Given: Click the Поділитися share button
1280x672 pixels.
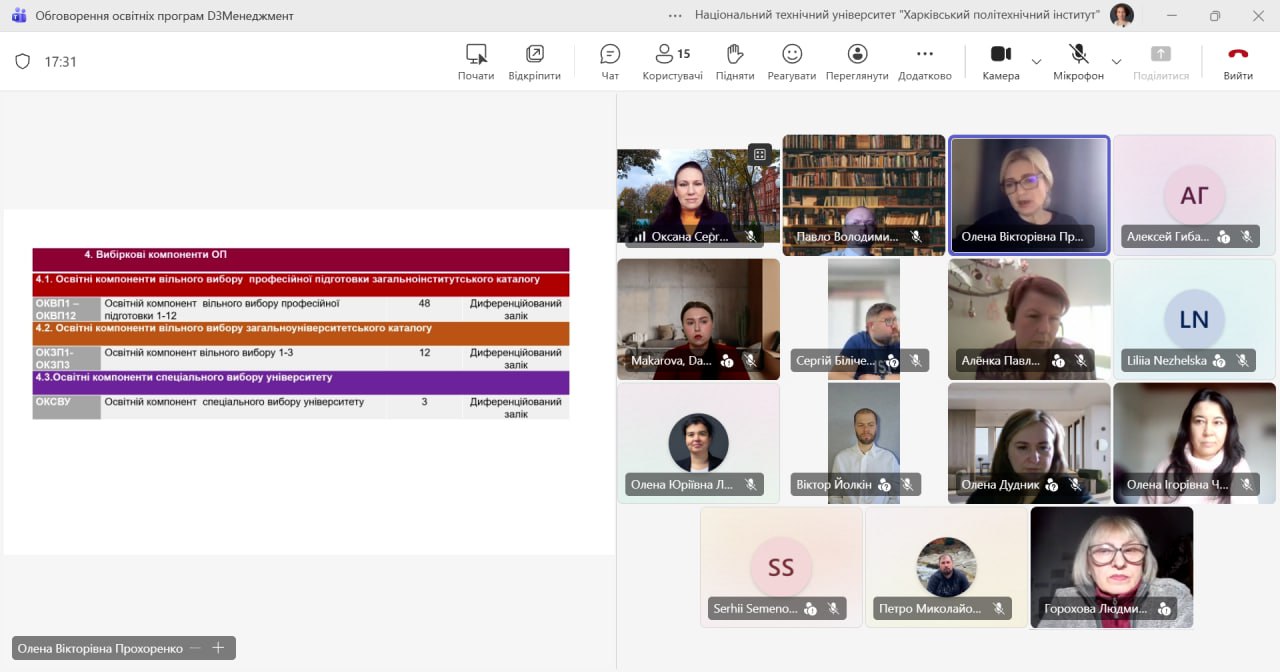Looking at the screenshot, I should pos(1161,61).
